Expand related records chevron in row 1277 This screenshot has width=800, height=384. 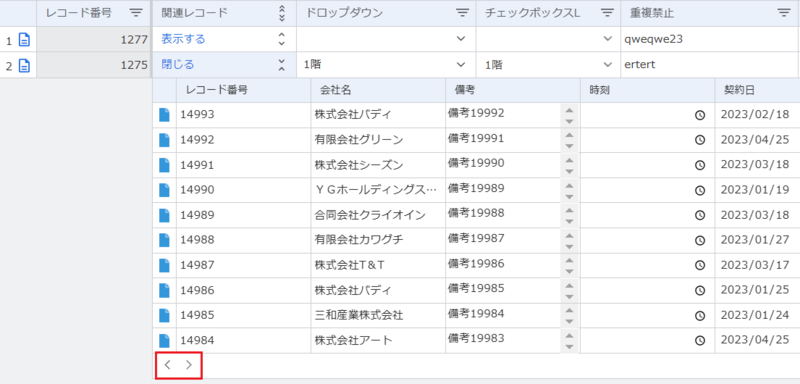(x=281, y=39)
